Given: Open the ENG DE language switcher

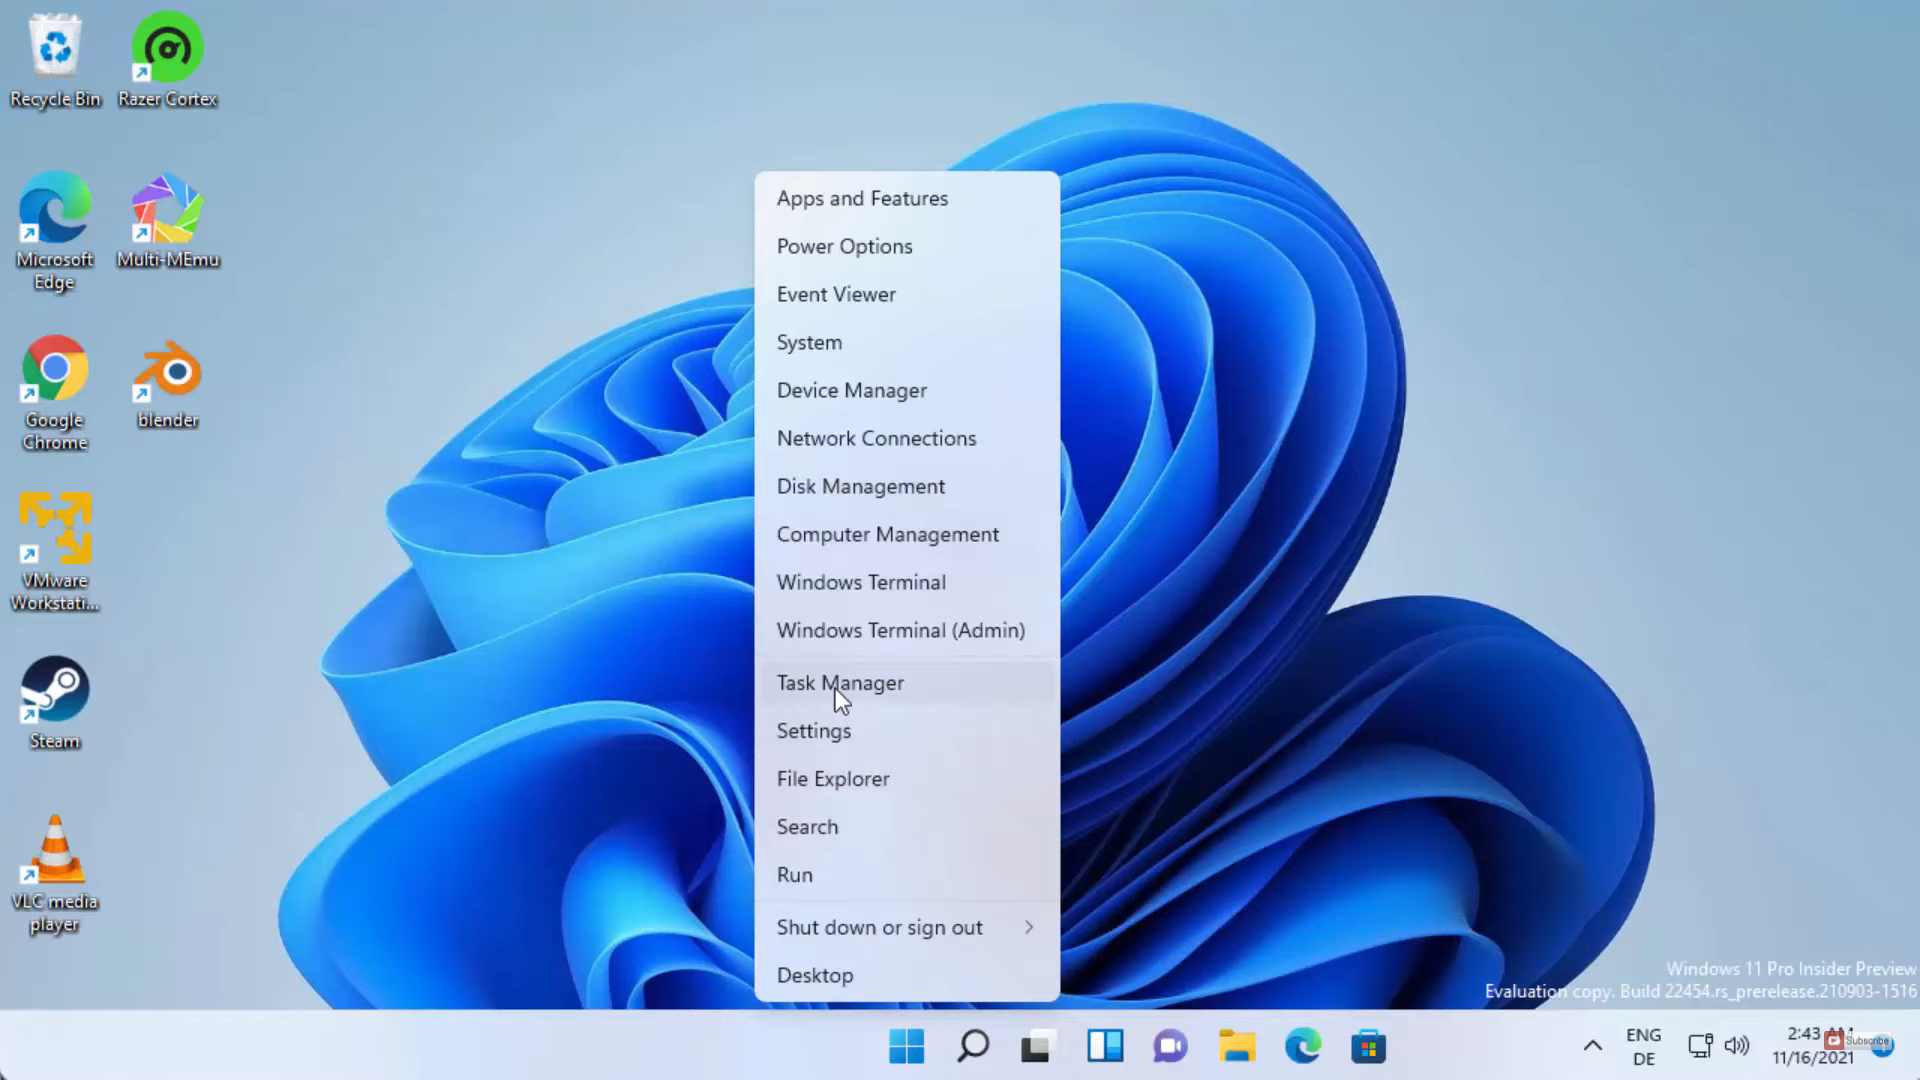Looking at the screenshot, I should click(x=1643, y=1047).
